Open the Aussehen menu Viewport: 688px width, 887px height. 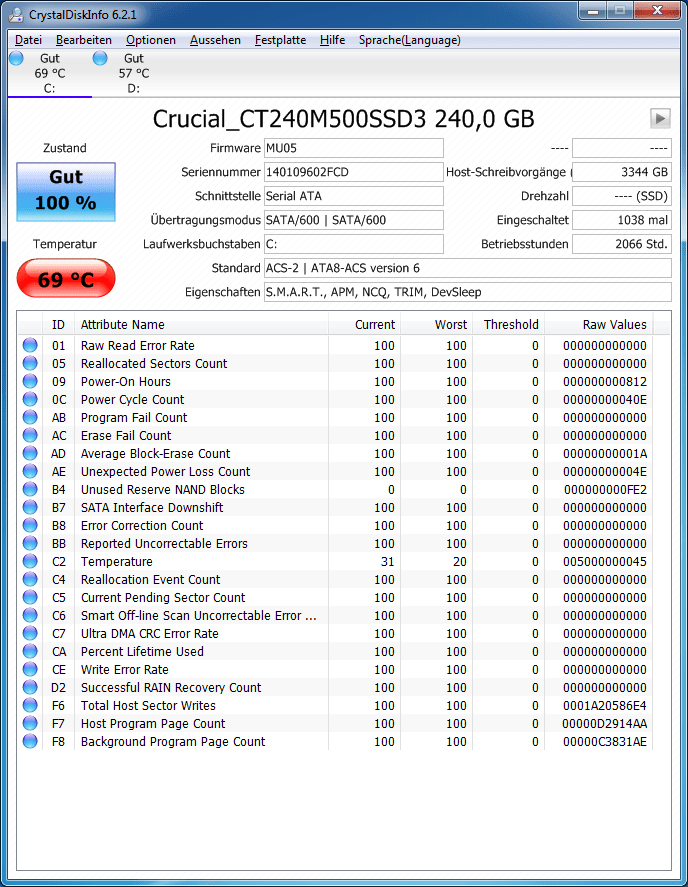[x=215, y=40]
